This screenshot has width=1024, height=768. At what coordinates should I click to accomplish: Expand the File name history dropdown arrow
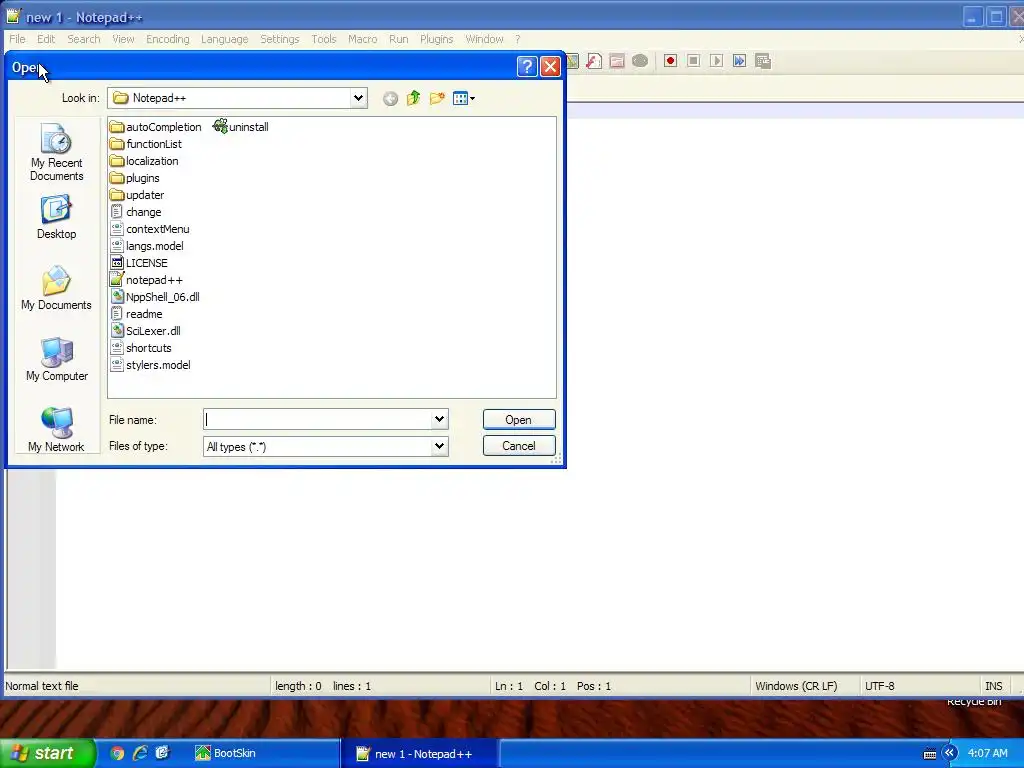point(440,419)
